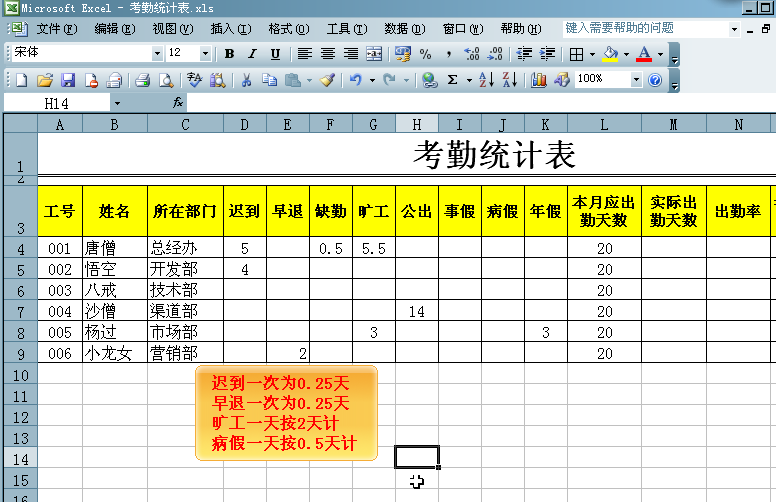Image resolution: width=776 pixels, height=502 pixels.
Task: Decrease decimal places
Action: (495, 54)
